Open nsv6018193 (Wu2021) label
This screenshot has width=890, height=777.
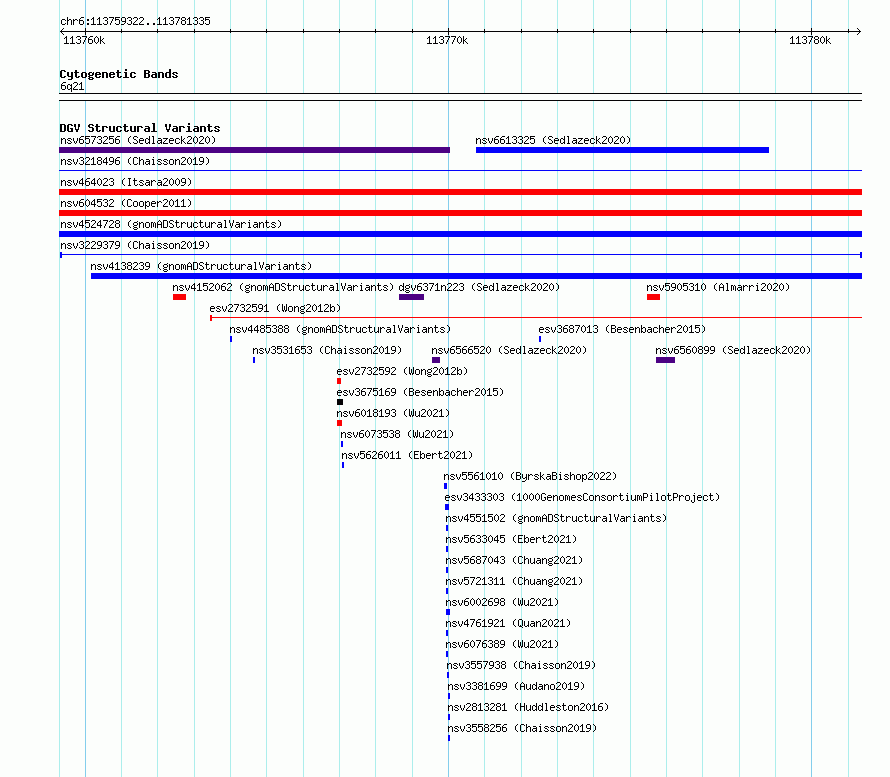coord(393,413)
